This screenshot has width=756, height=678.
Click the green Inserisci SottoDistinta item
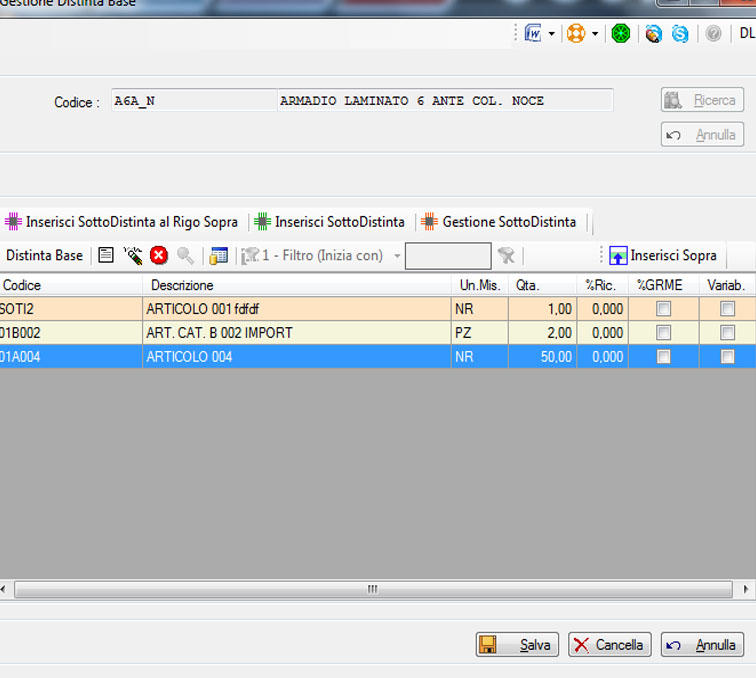pyautogui.click(x=330, y=222)
